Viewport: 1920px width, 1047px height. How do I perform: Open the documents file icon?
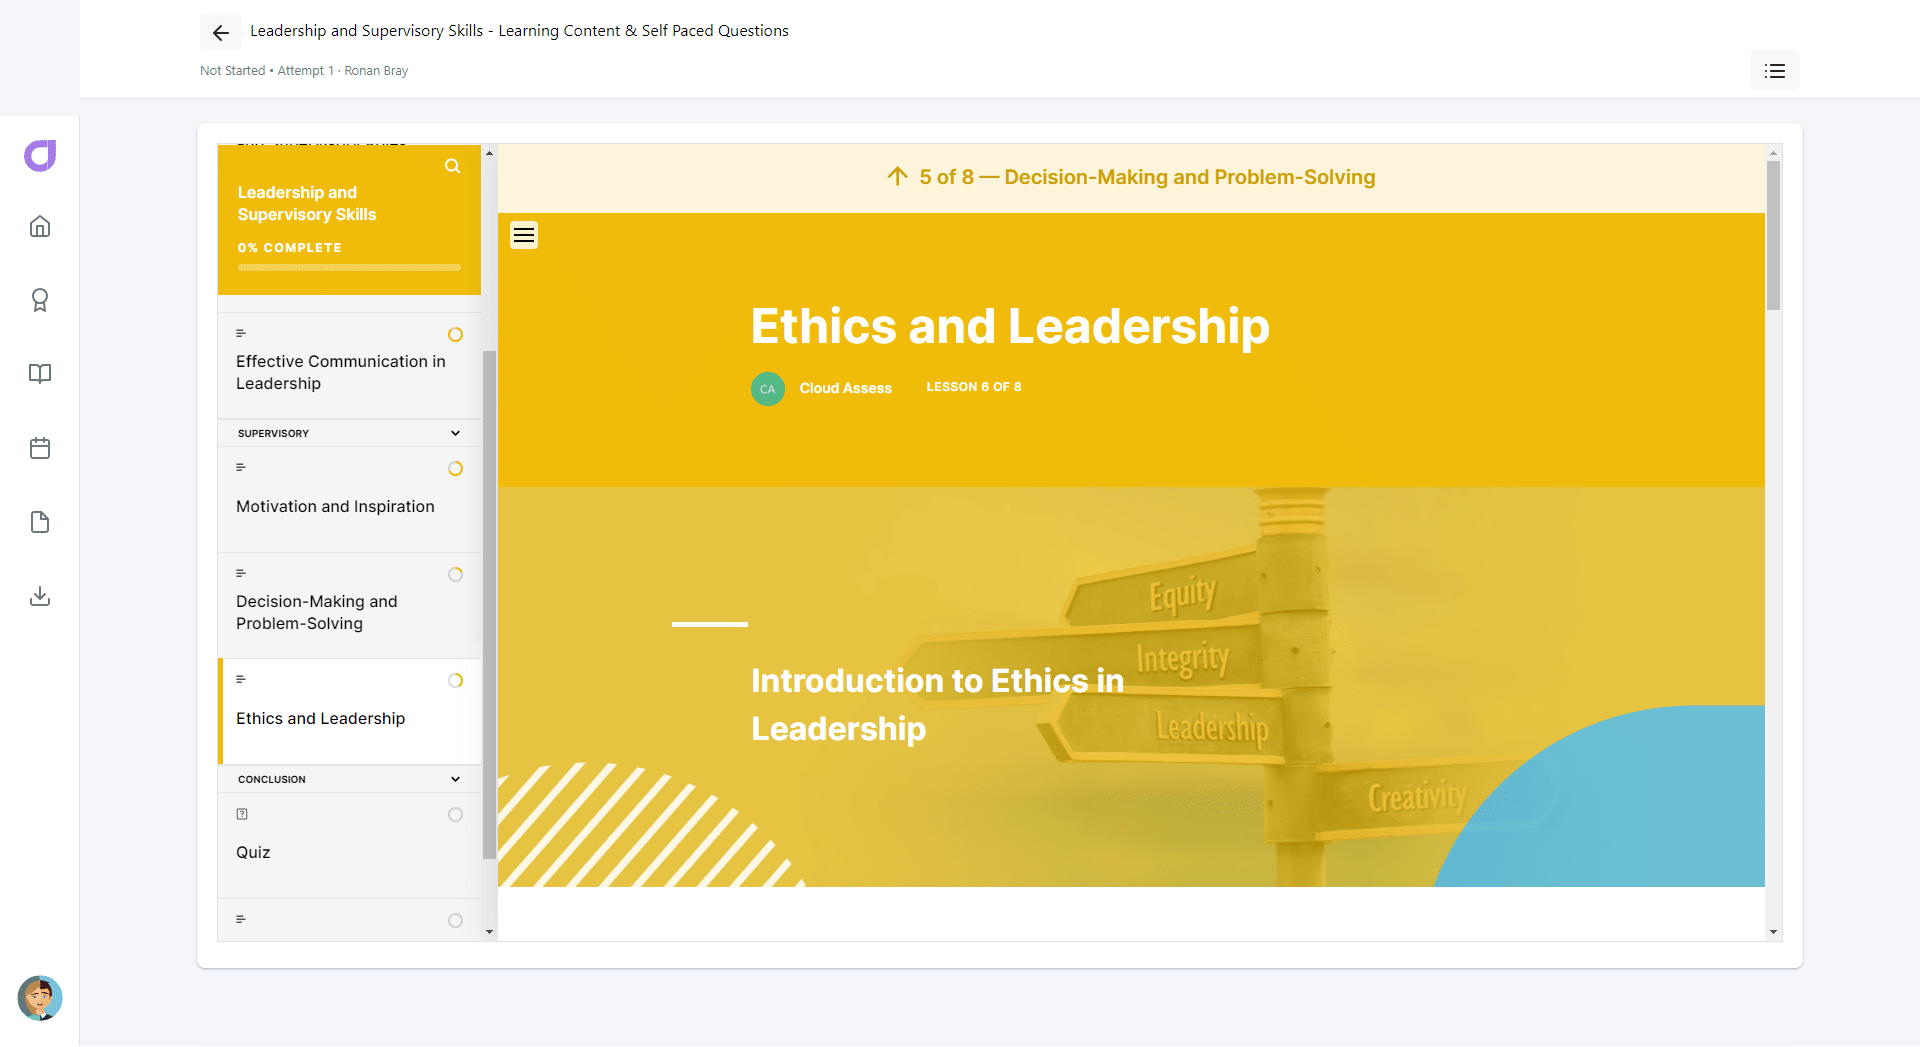coord(40,522)
